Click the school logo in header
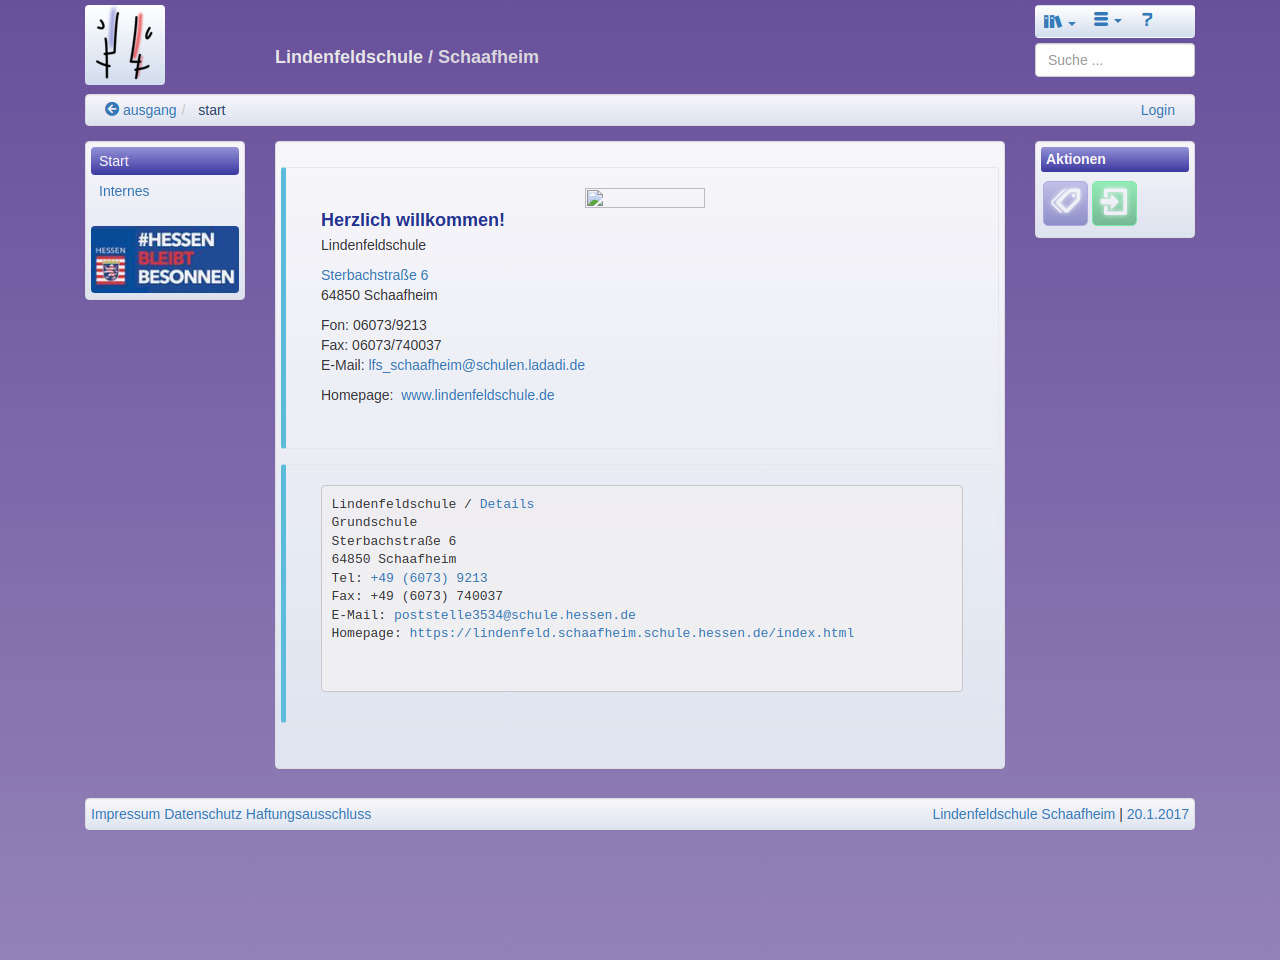Viewport: 1280px width, 960px height. tap(125, 45)
